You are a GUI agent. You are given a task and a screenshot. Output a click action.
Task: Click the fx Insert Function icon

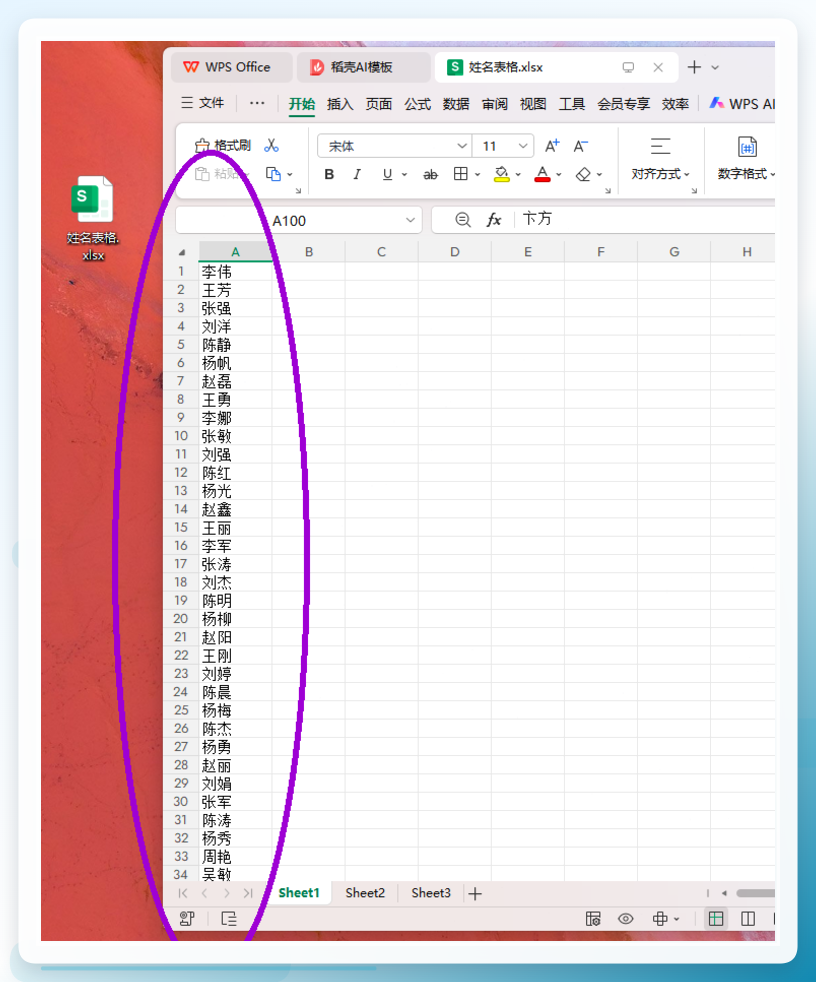[493, 219]
